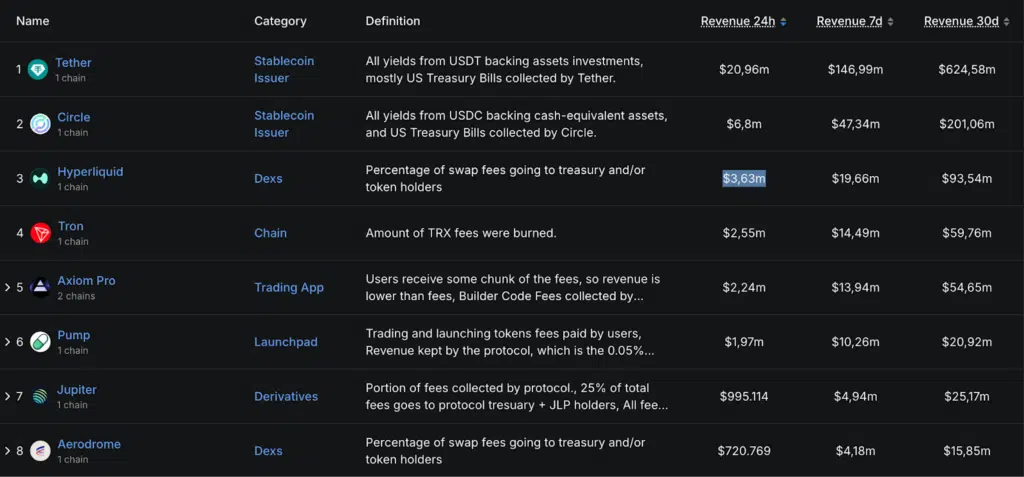Open the Trading App category link

(x=288, y=288)
